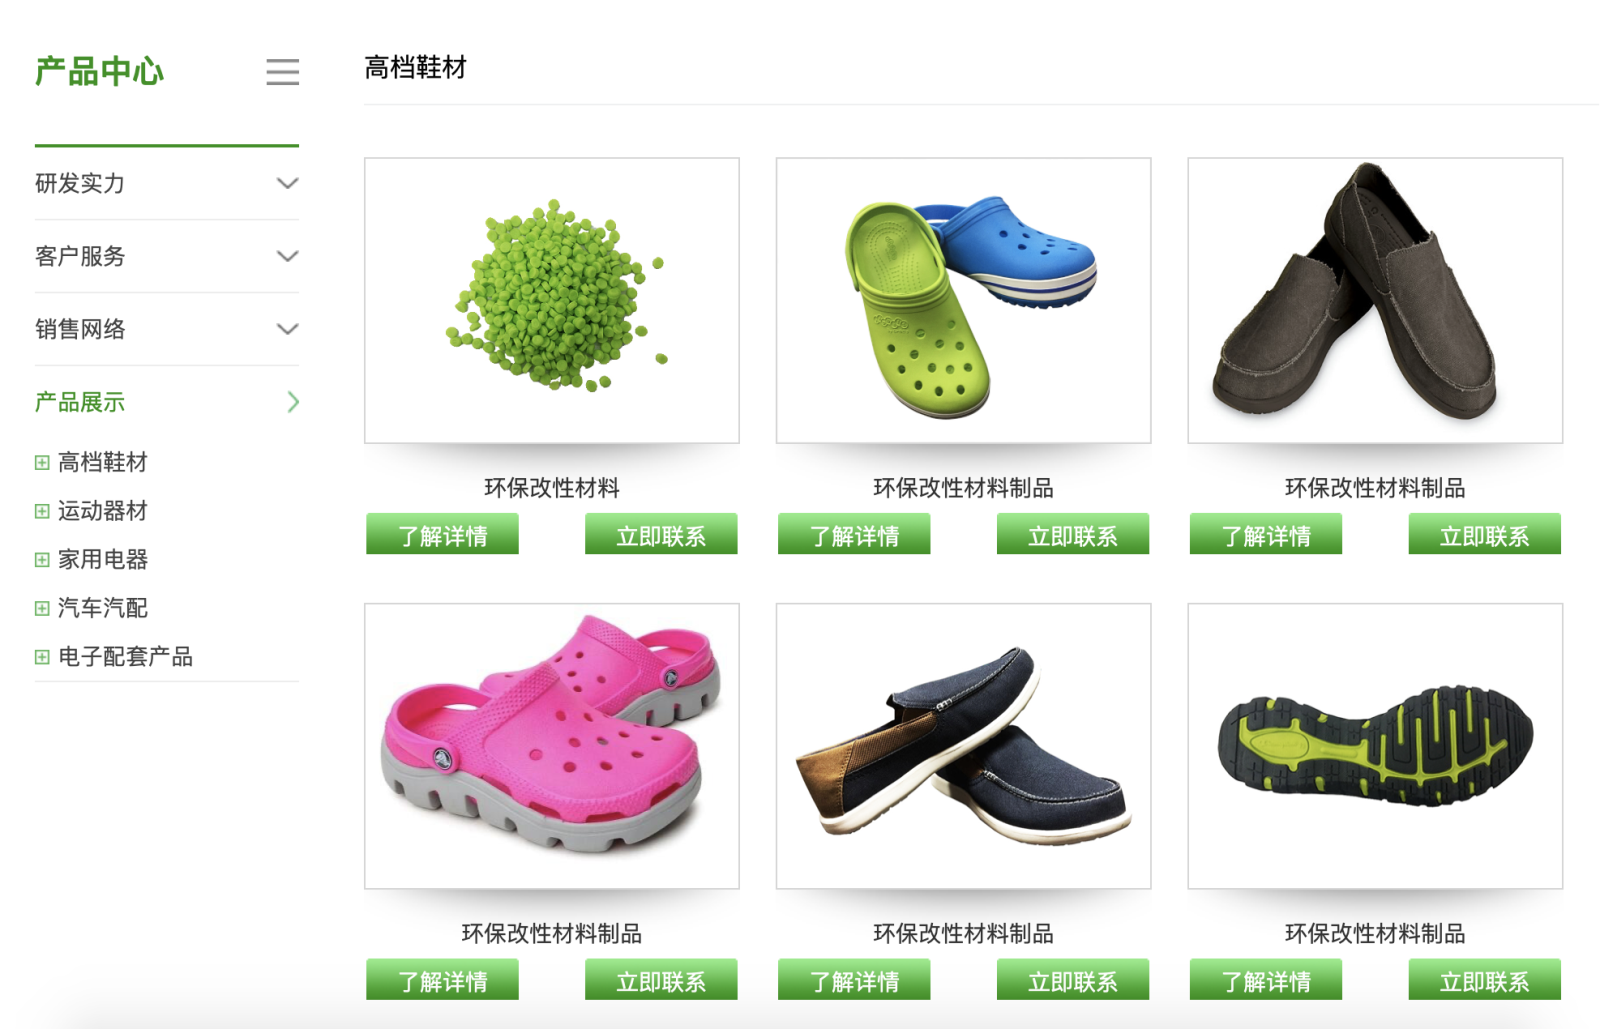
Task: Open the hamburger menu beside 产品中心
Action: (x=283, y=72)
